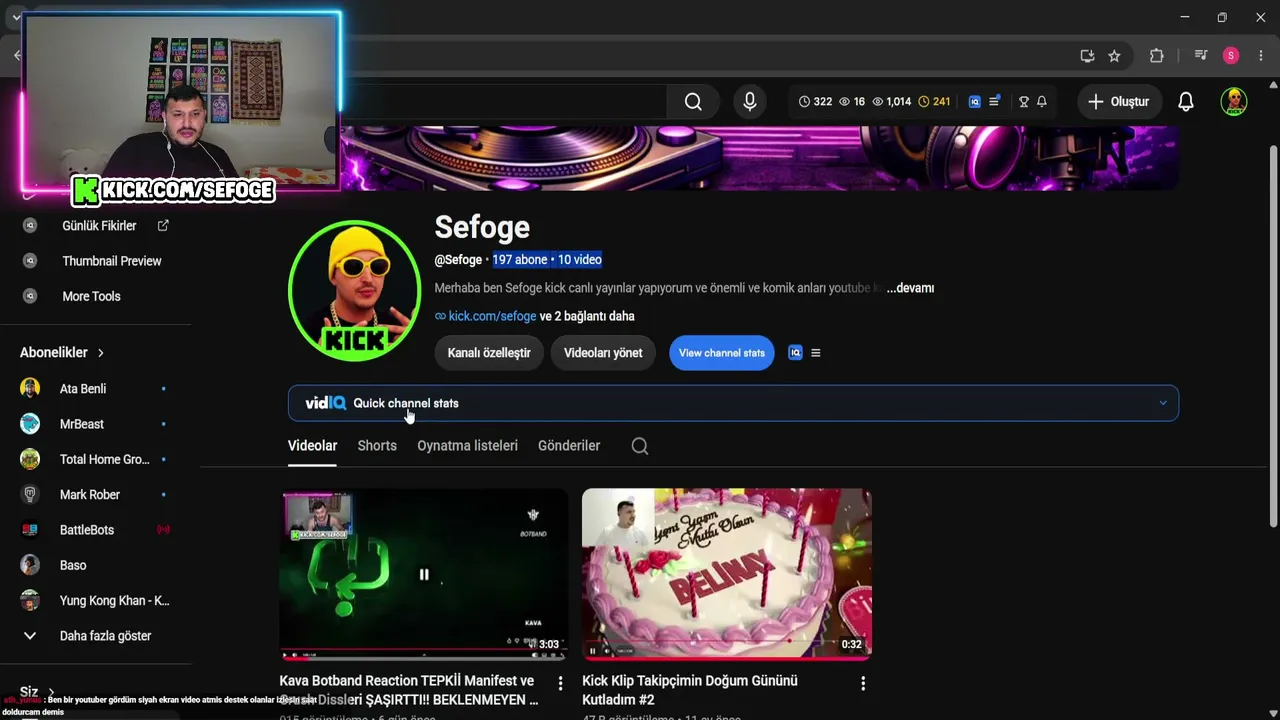Click the page vertical scrollbar
This screenshot has width=1280, height=720.
(x=1273, y=335)
